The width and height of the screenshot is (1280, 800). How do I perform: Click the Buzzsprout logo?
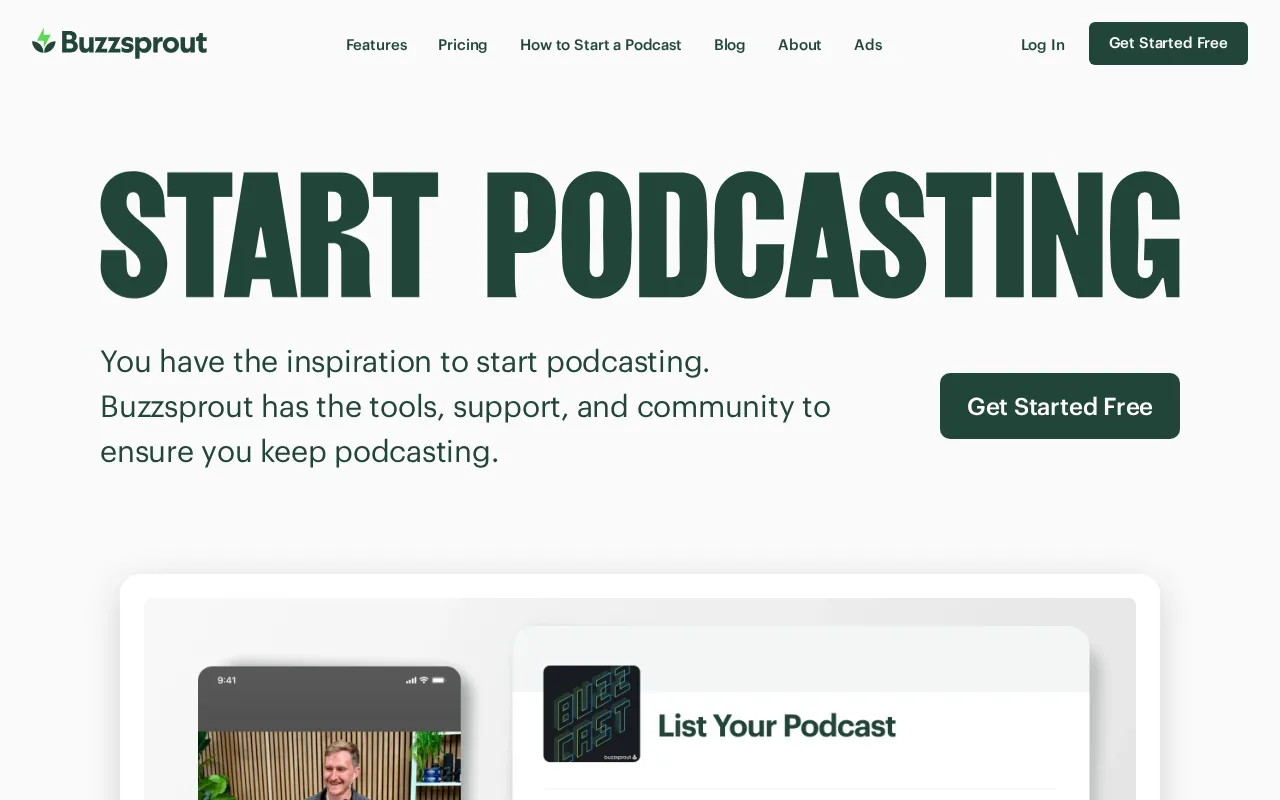[x=119, y=44]
